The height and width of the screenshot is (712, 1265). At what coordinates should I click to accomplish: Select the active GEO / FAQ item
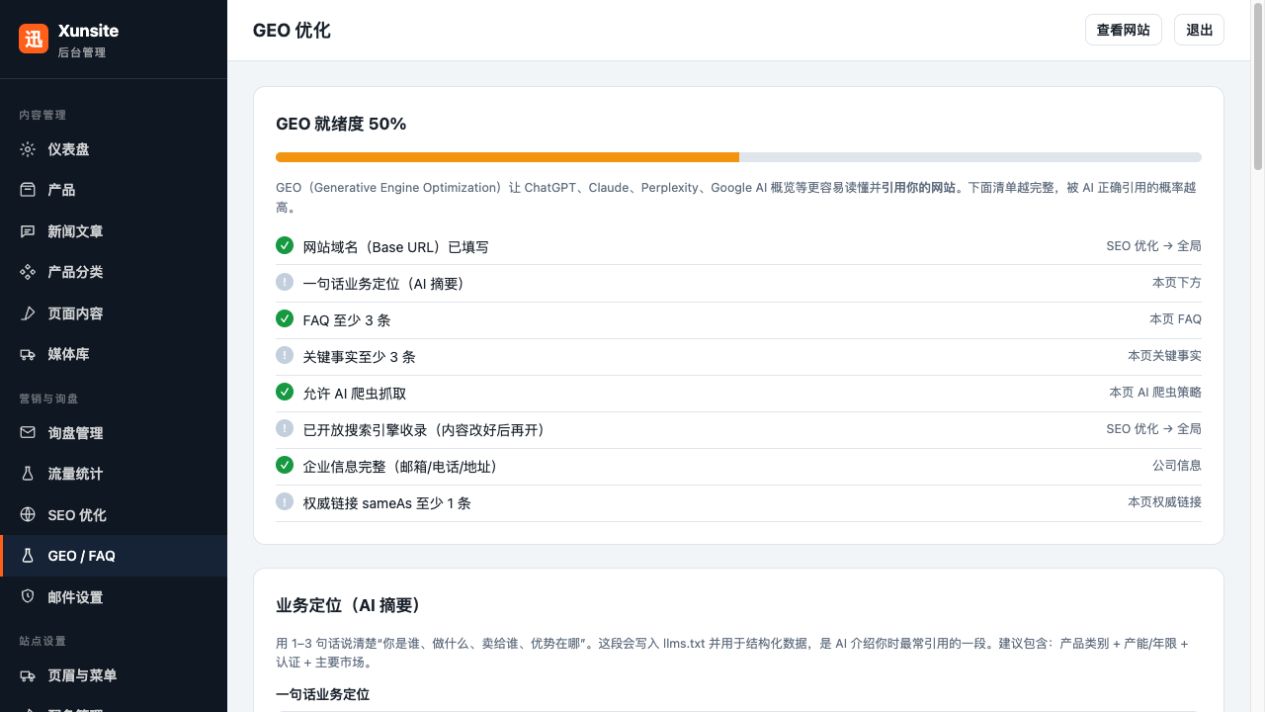(x=113, y=556)
